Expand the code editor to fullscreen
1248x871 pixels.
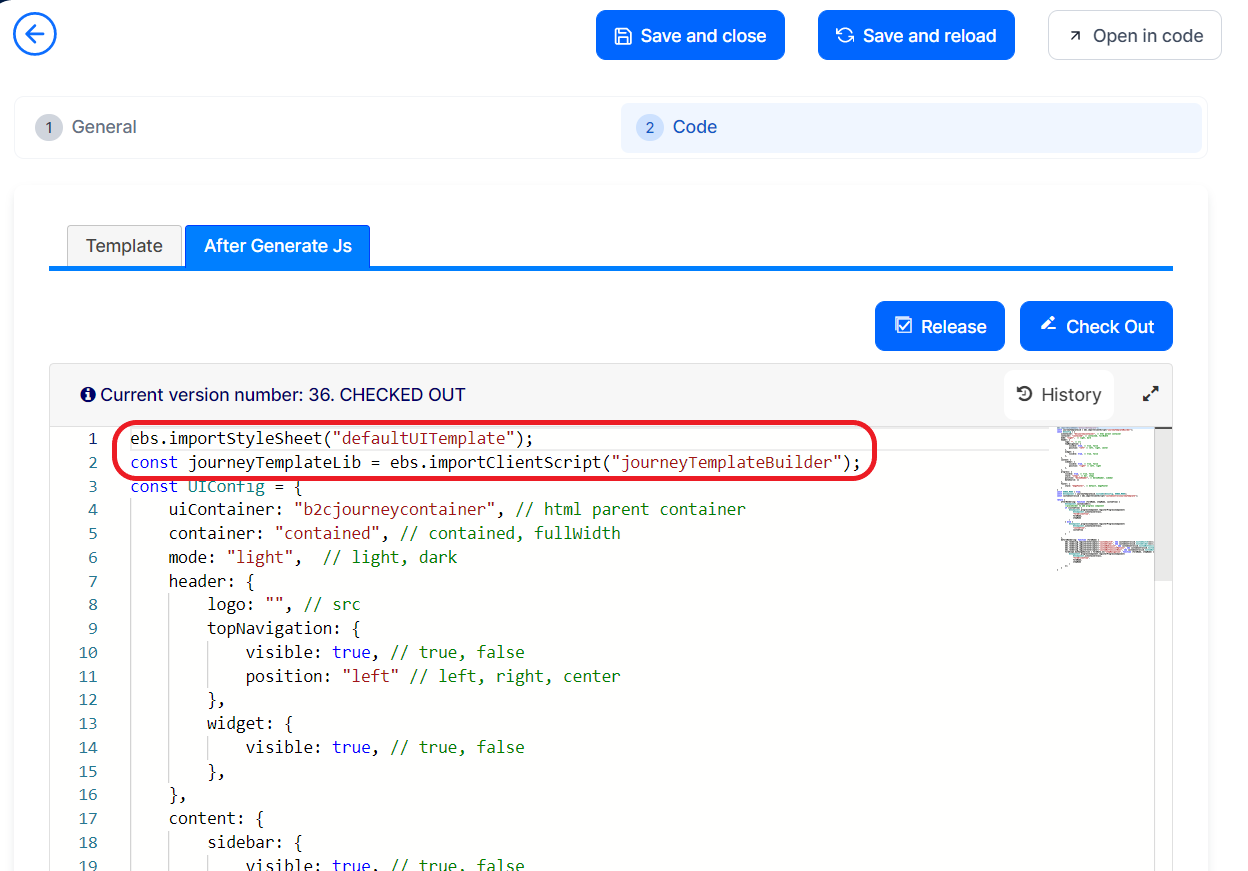pyautogui.click(x=1150, y=394)
